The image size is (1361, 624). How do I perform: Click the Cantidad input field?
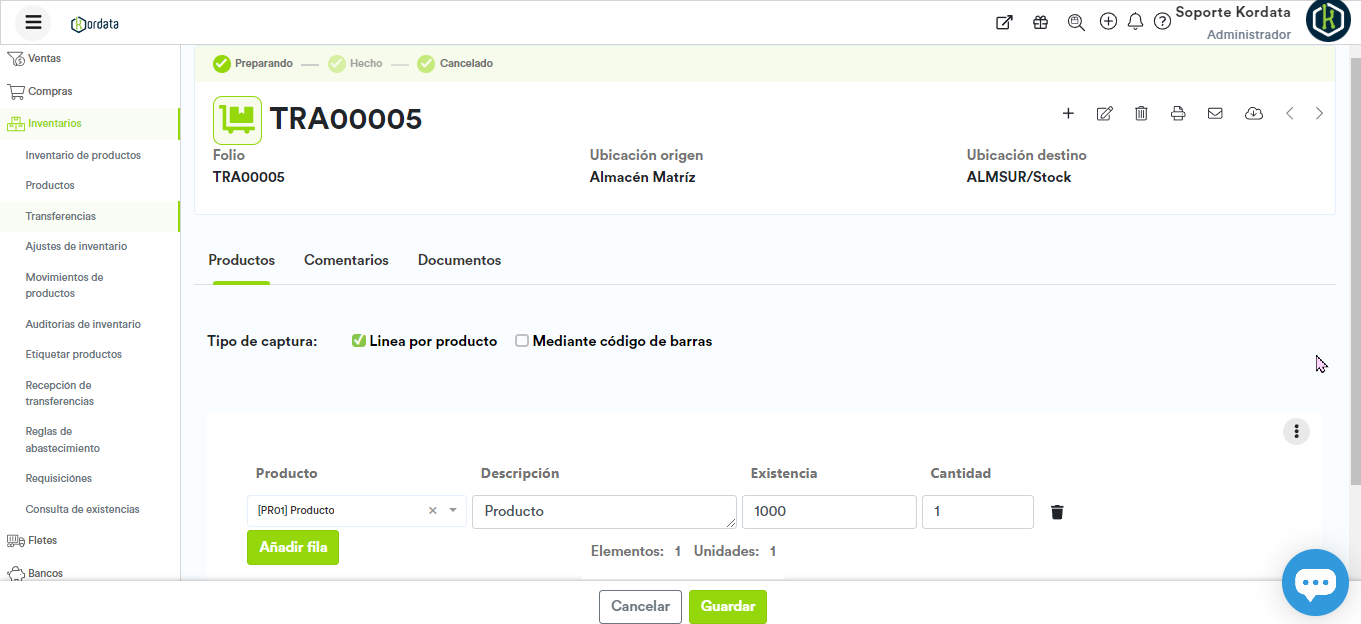coord(977,512)
